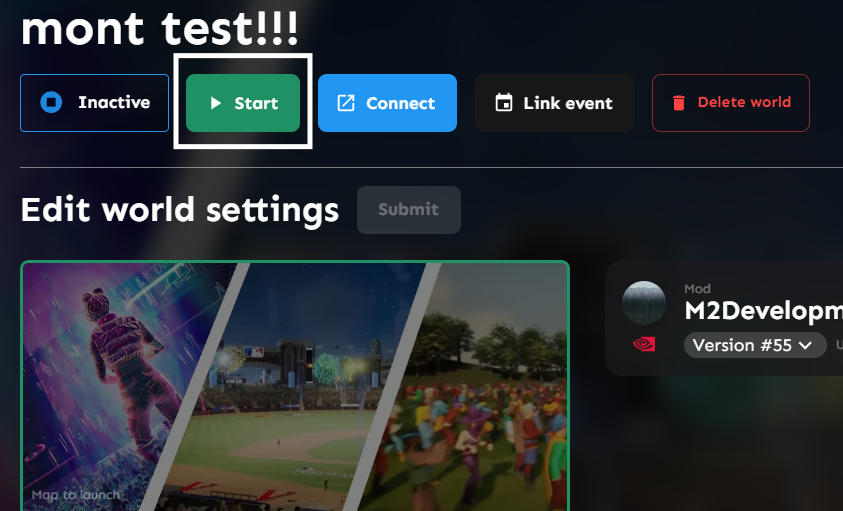Open the M2Developm mod name
This screenshot has height=511, width=843.
tap(763, 311)
